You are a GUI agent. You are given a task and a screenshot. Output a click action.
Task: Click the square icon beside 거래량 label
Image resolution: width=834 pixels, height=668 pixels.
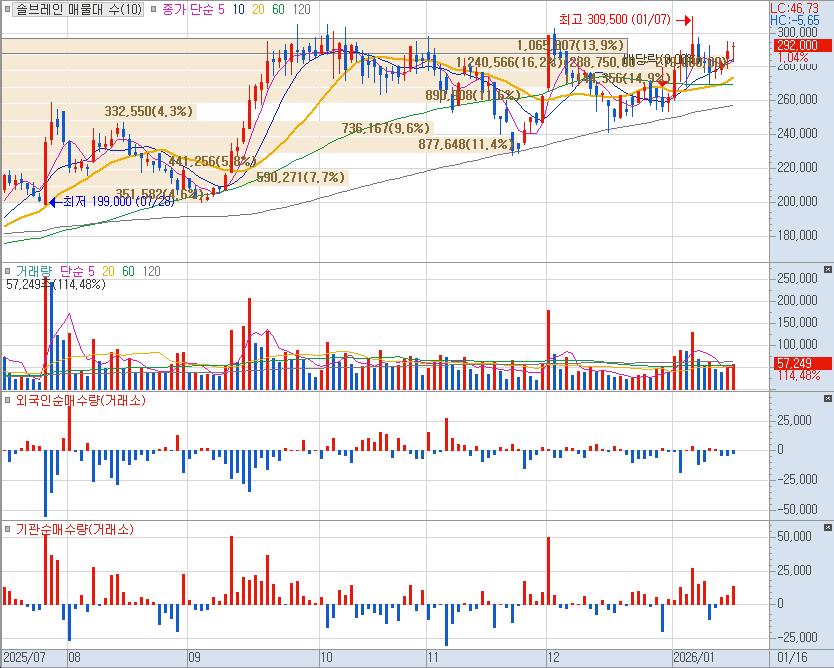(8, 271)
